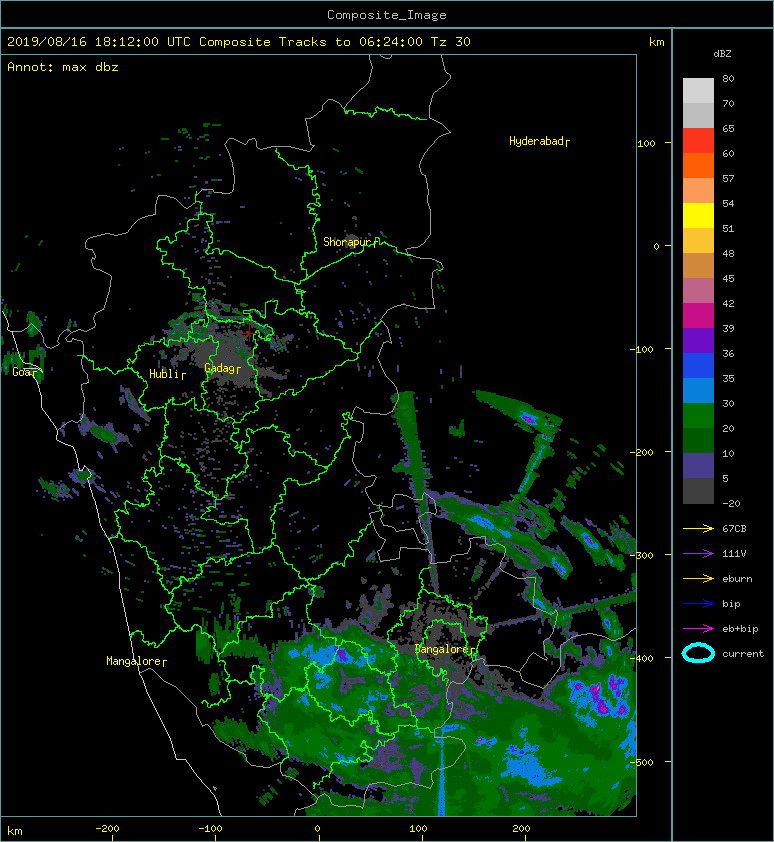
Task: Click the Composite_Image title text
Action: [x=387, y=15]
